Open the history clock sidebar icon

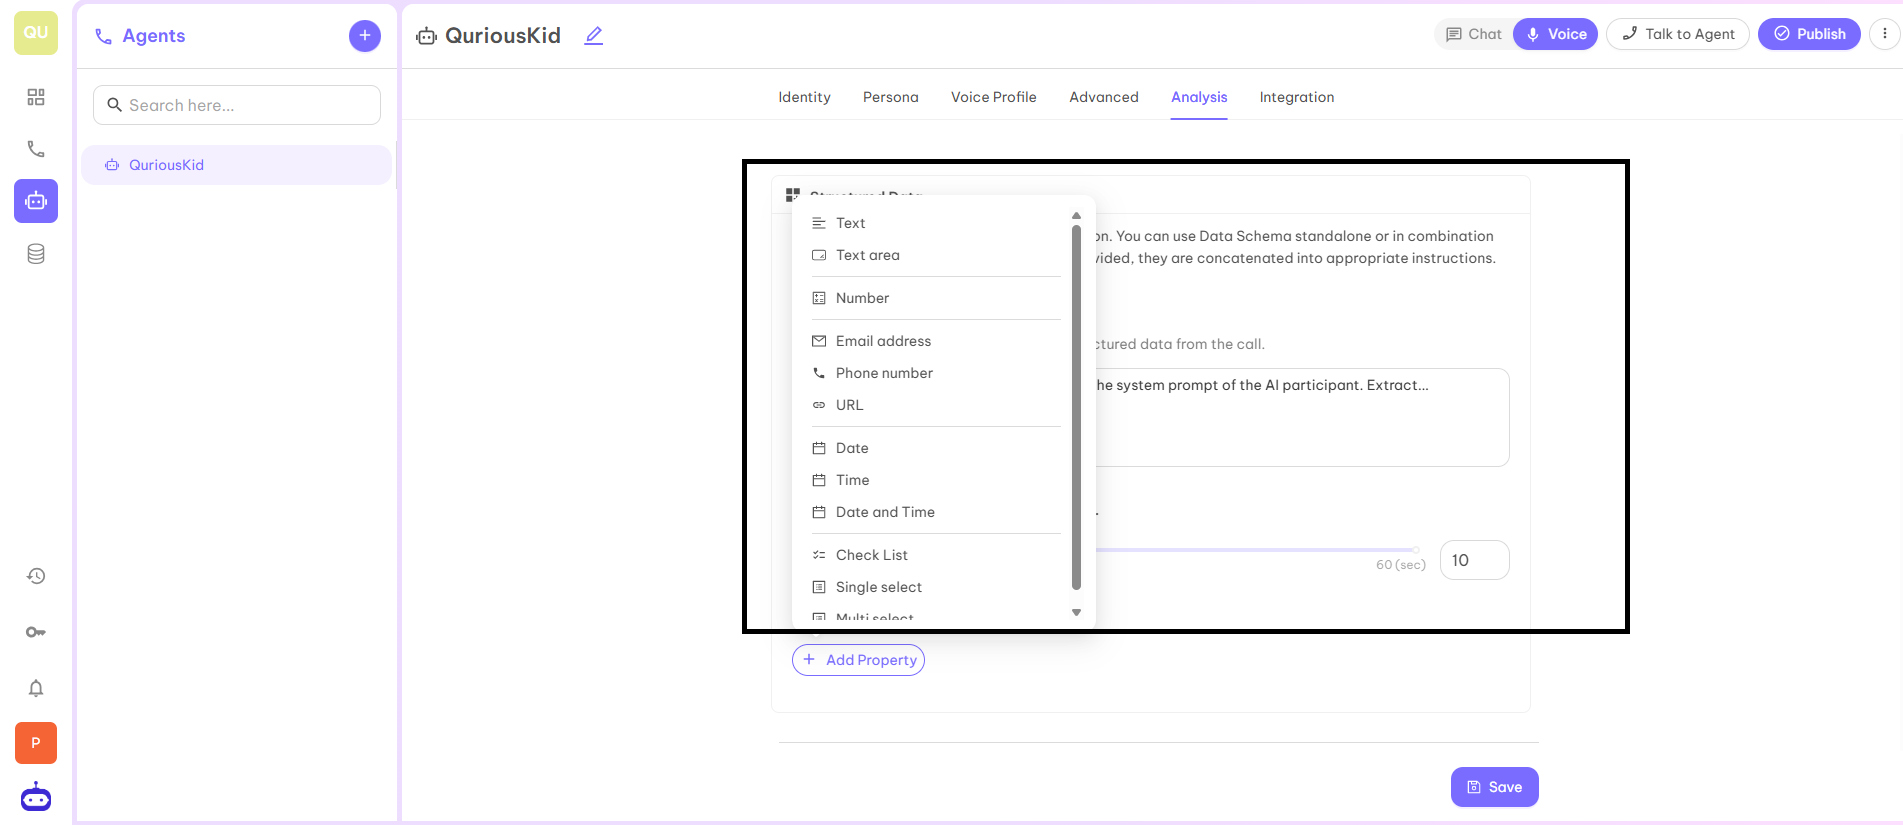coord(36,576)
